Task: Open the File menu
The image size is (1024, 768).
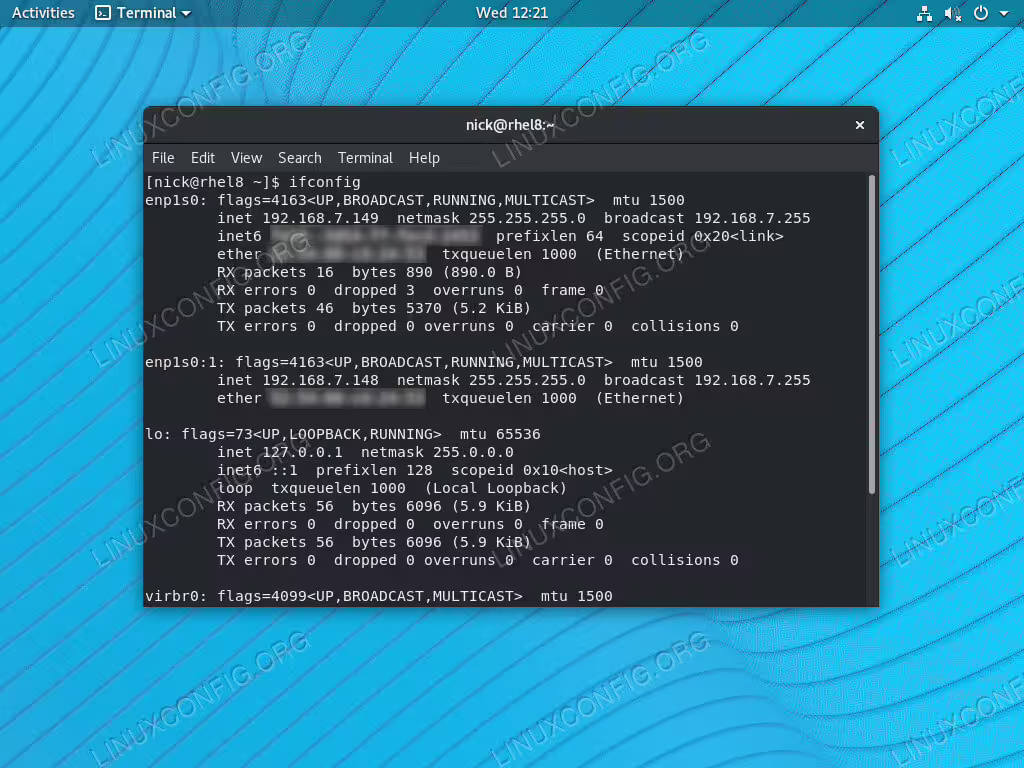Action: (x=163, y=158)
